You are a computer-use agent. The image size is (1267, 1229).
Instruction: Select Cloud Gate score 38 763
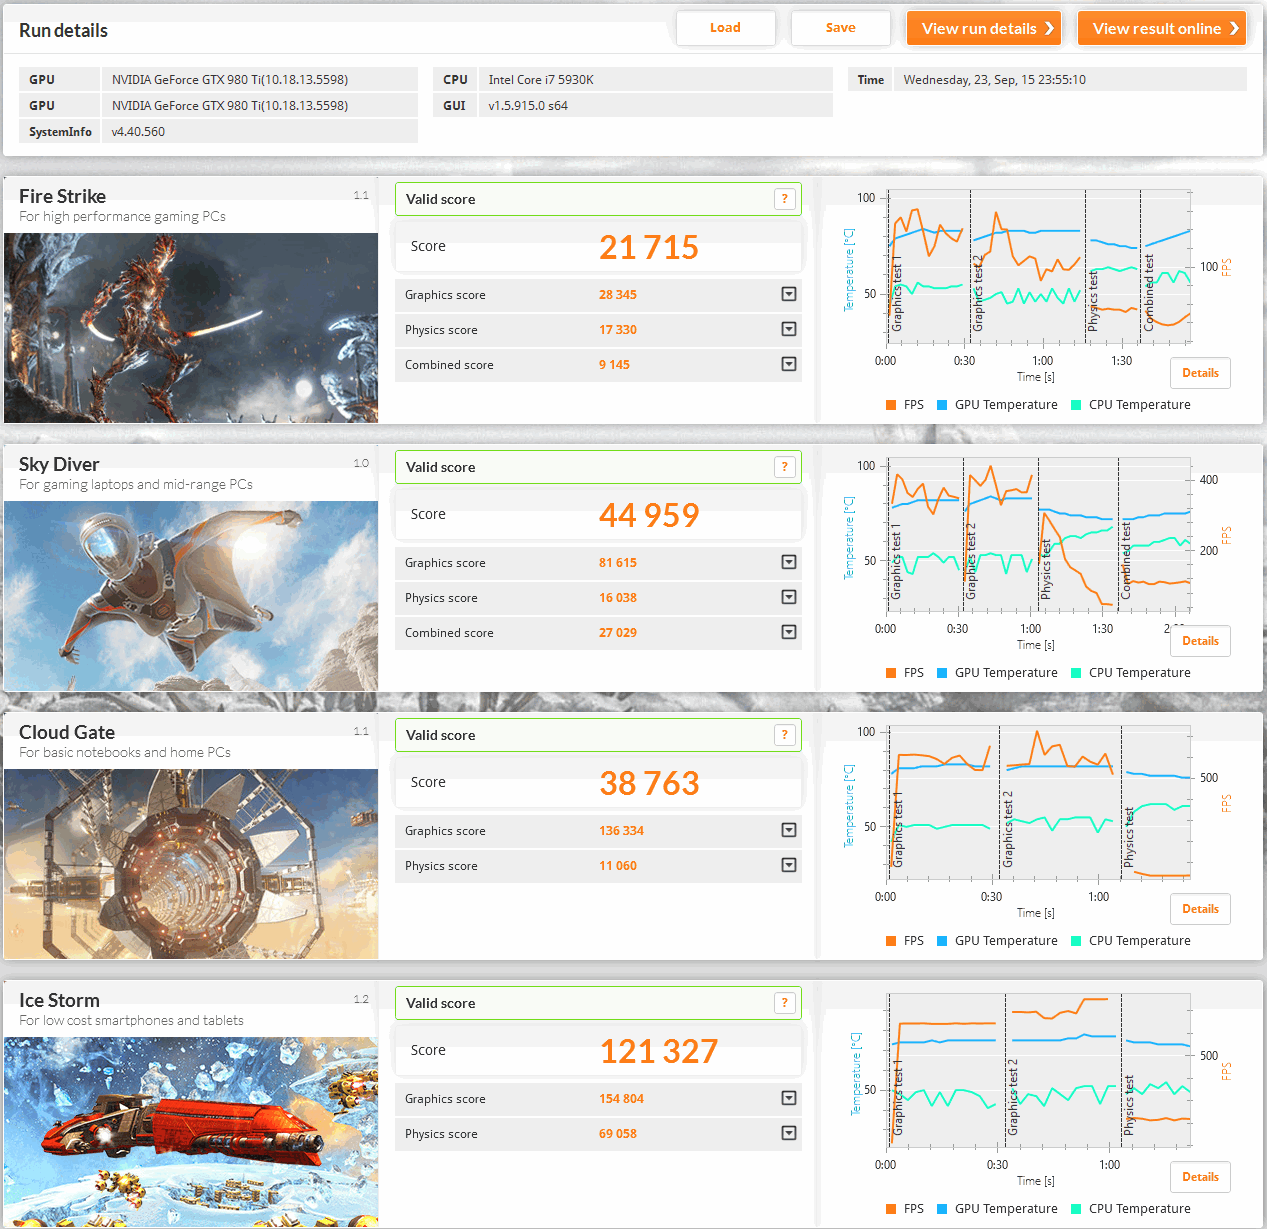(x=649, y=783)
